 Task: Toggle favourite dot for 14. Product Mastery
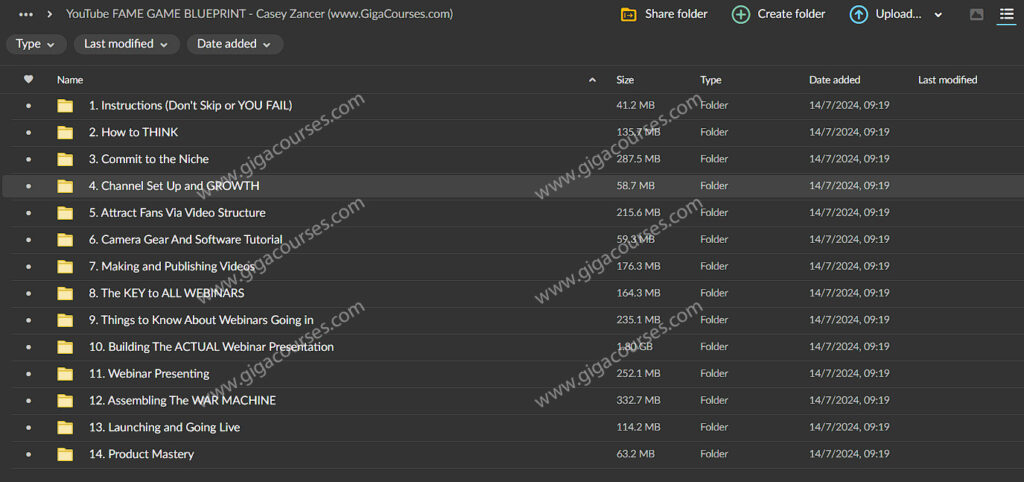pyautogui.click(x=28, y=454)
